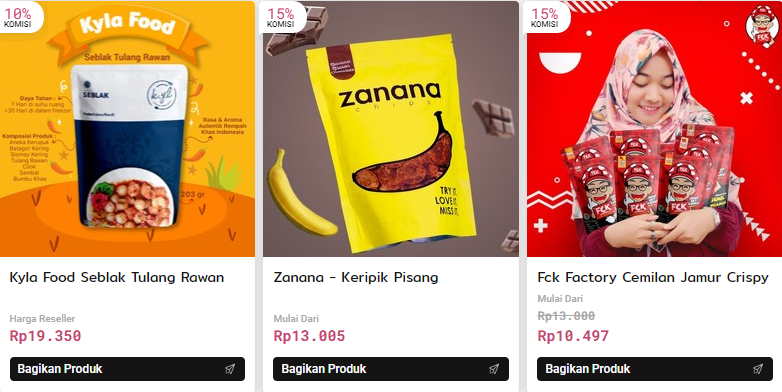Click the Fck mascot logo in image corner
Image resolution: width=782 pixels, height=392 pixels.
point(762,26)
